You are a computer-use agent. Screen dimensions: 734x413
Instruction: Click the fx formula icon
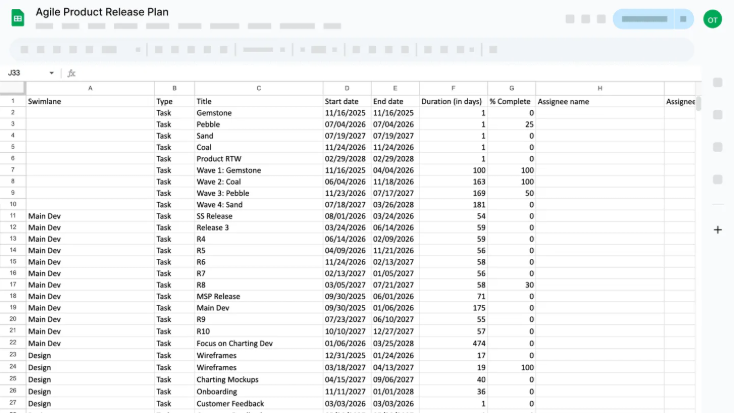[x=71, y=73]
